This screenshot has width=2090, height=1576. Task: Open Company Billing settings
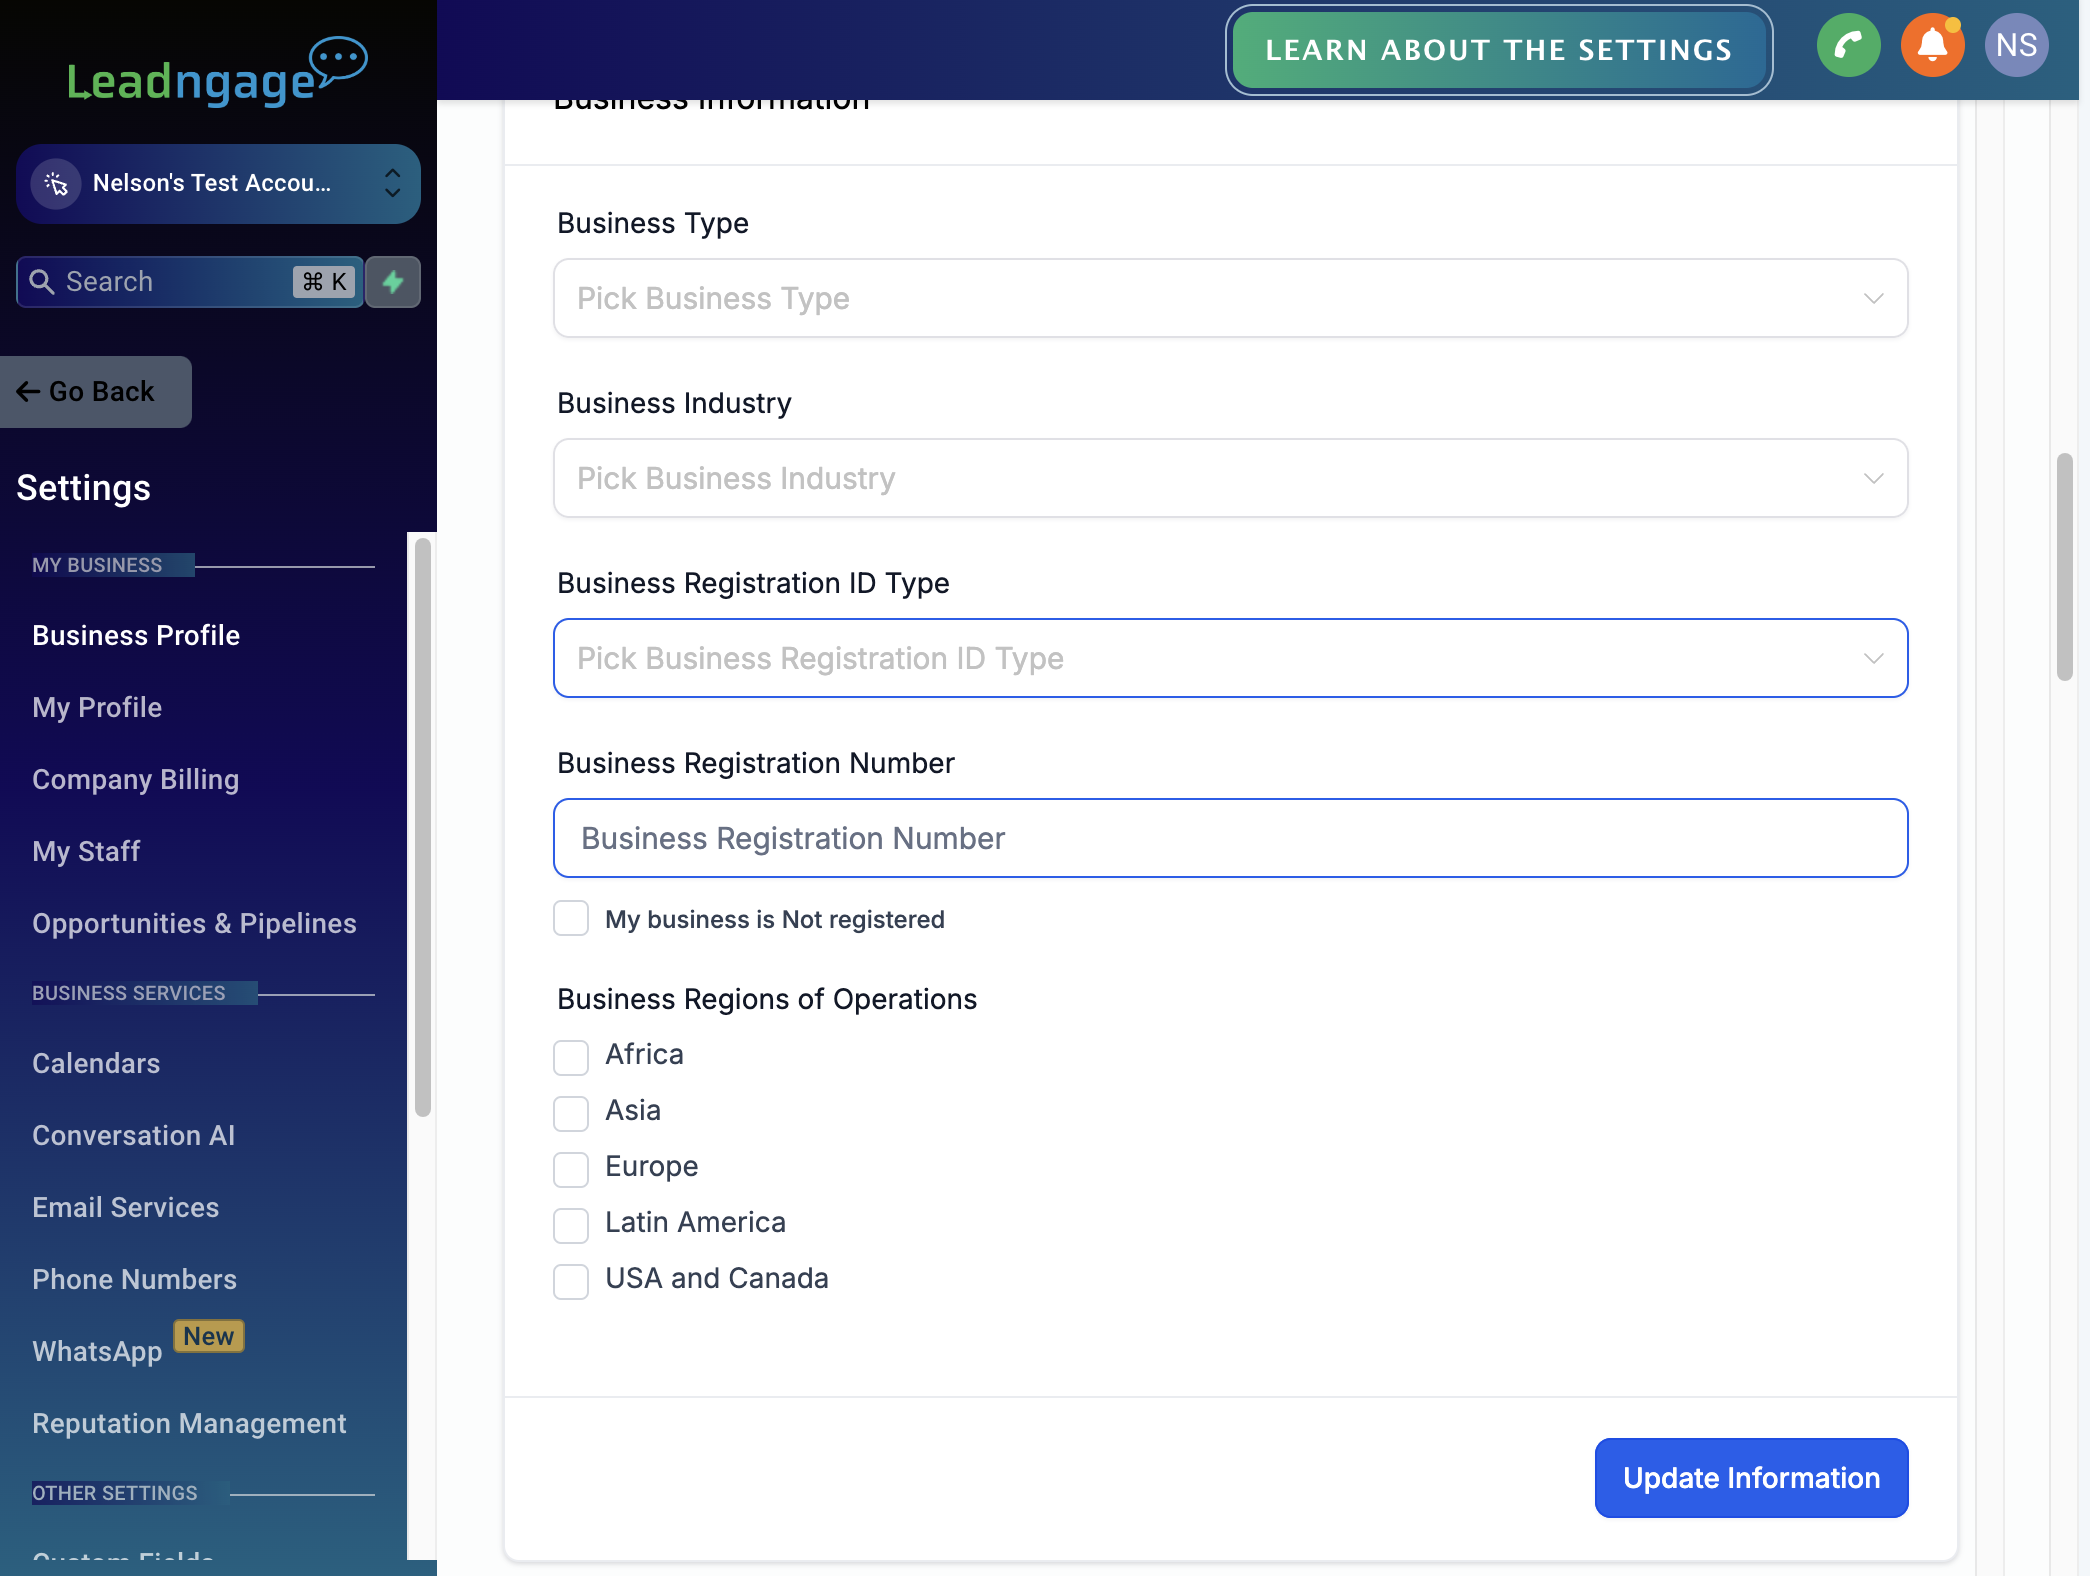point(135,779)
